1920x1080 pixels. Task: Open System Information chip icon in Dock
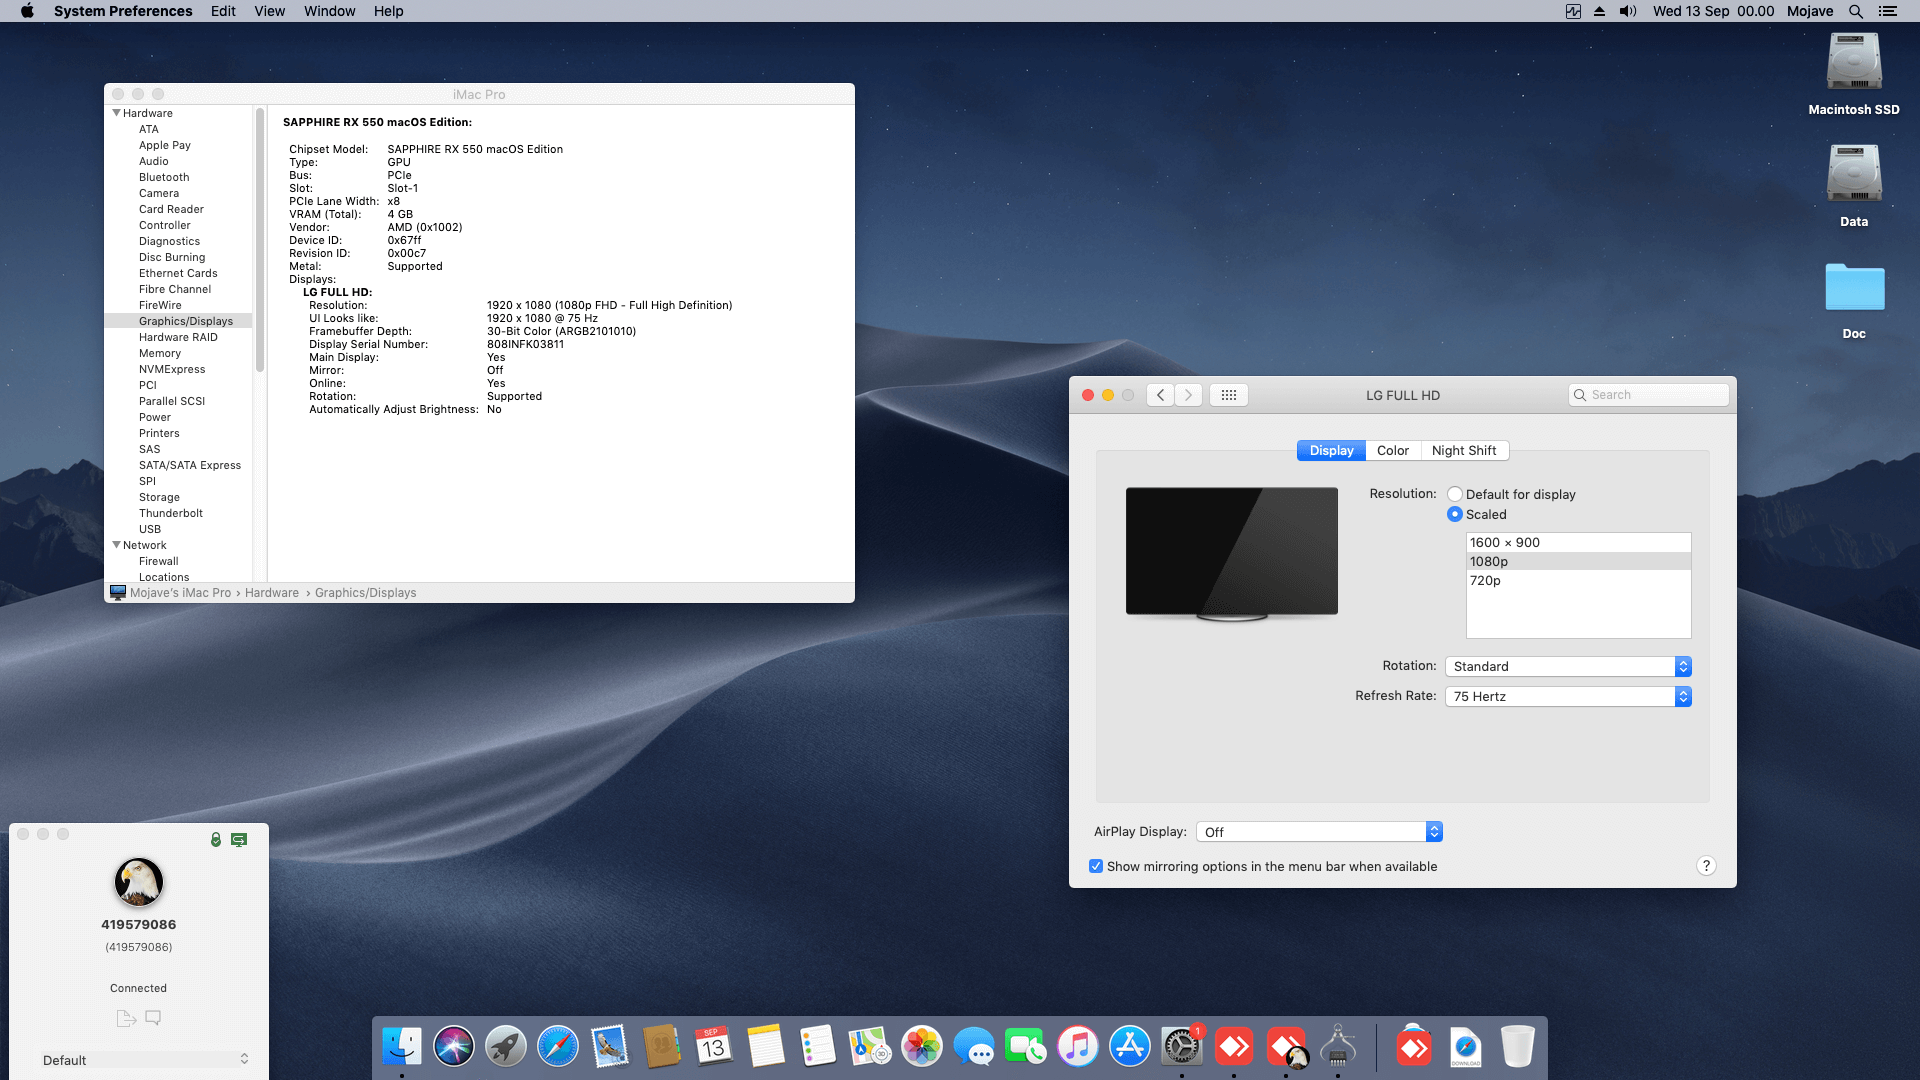[1338, 1047]
